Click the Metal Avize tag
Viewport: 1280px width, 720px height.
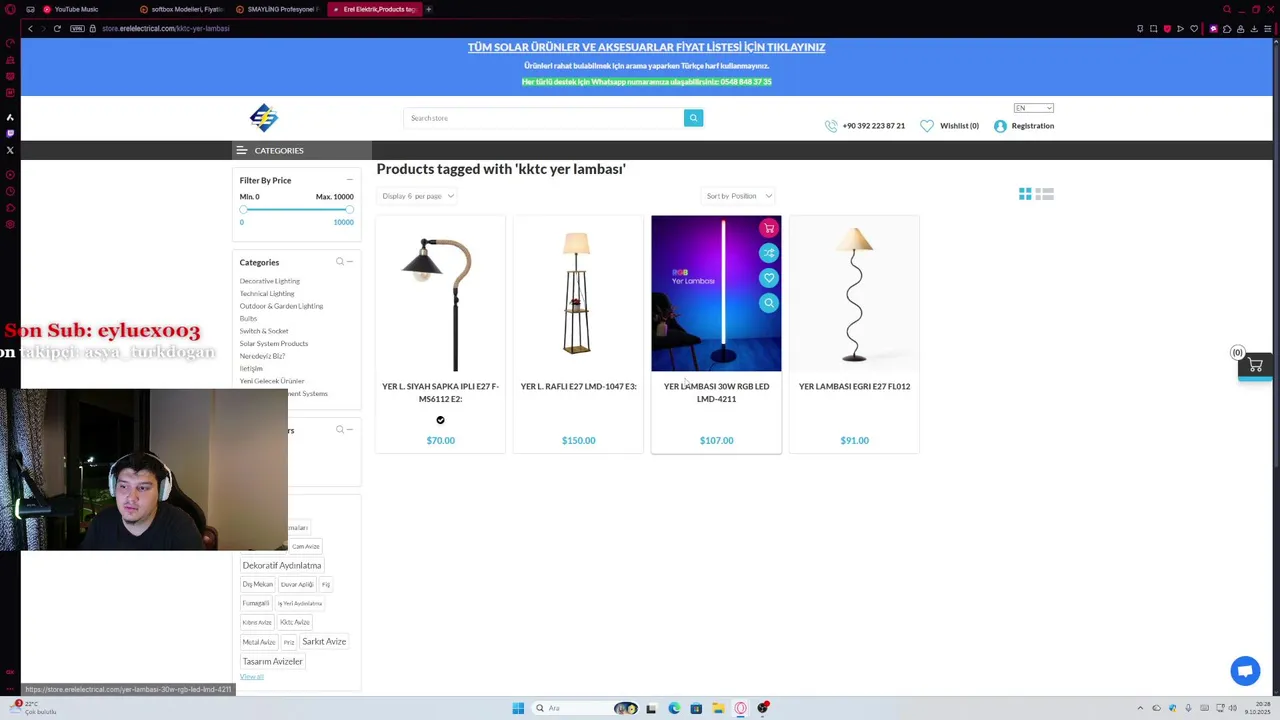tap(258, 642)
